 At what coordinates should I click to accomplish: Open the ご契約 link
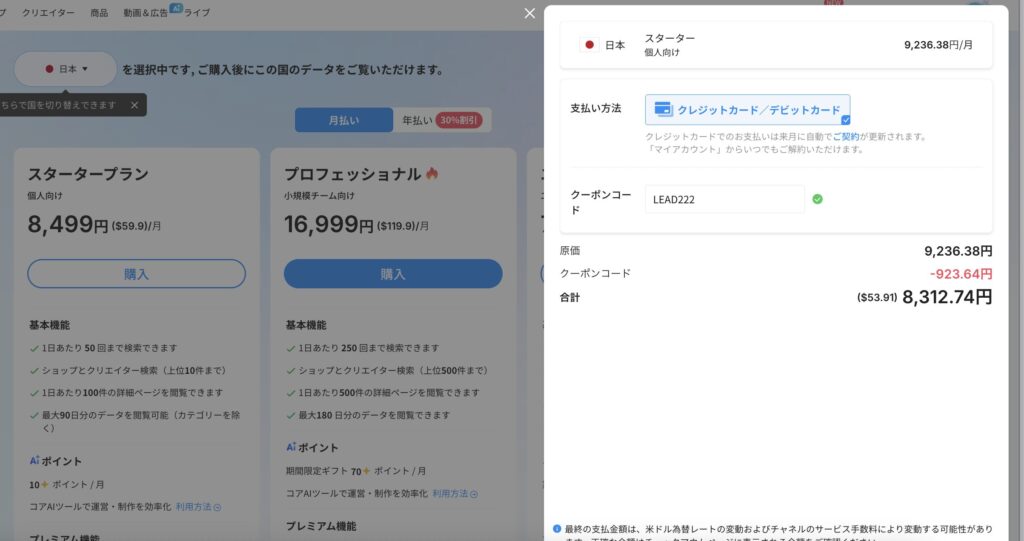[845, 136]
